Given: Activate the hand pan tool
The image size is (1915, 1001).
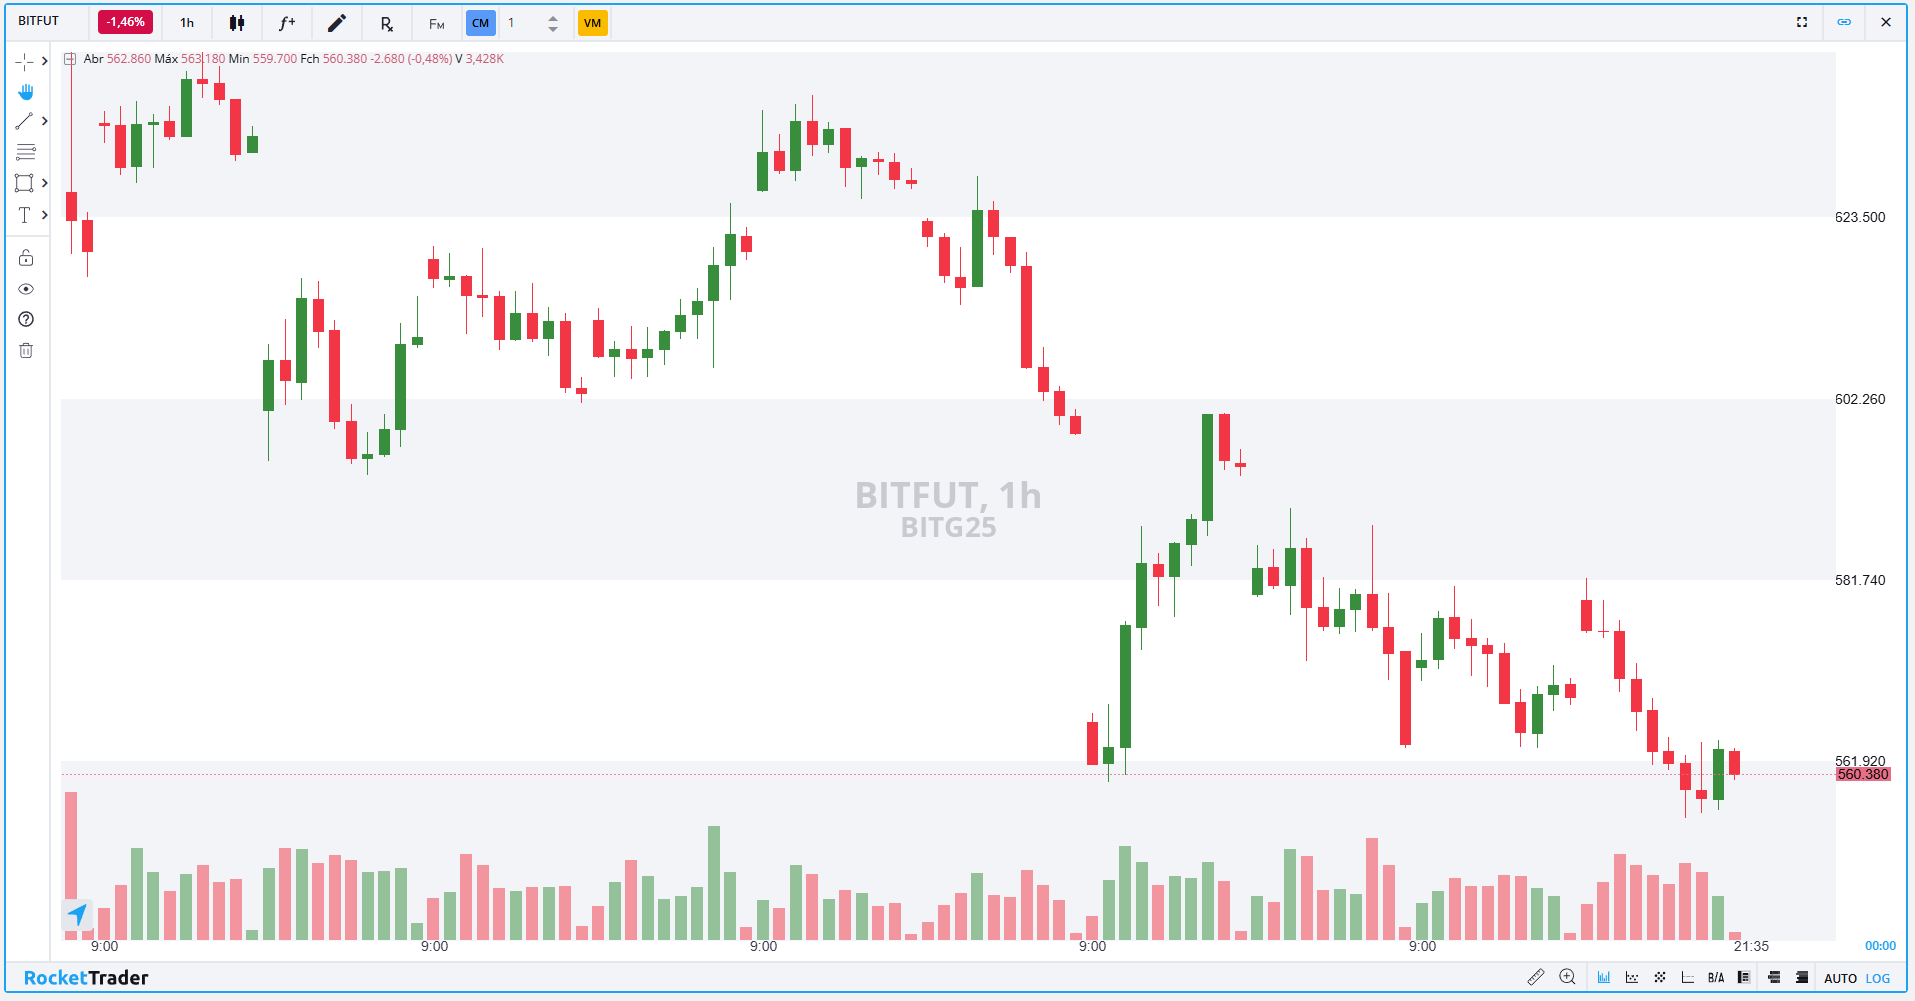Looking at the screenshot, I should point(26,92).
